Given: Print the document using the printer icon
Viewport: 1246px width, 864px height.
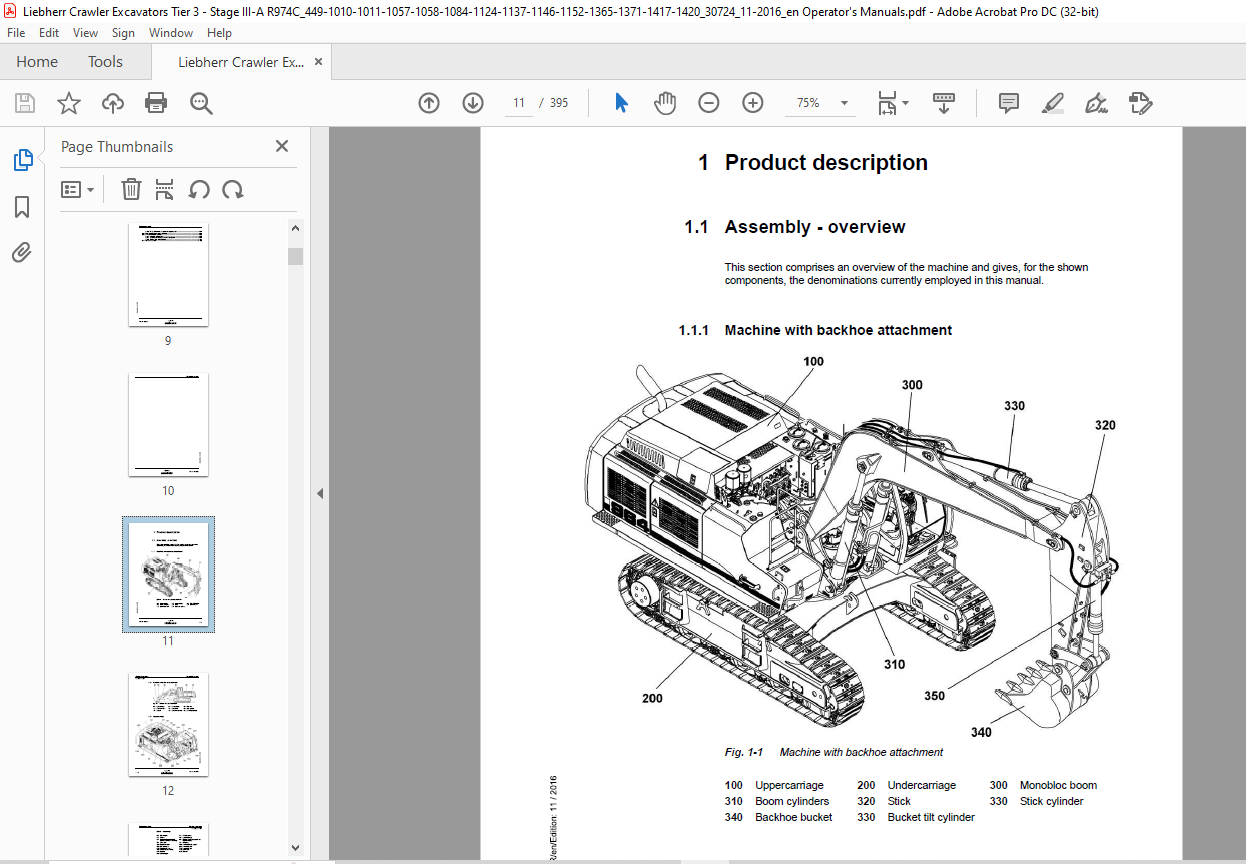Looking at the screenshot, I should [156, 103].
